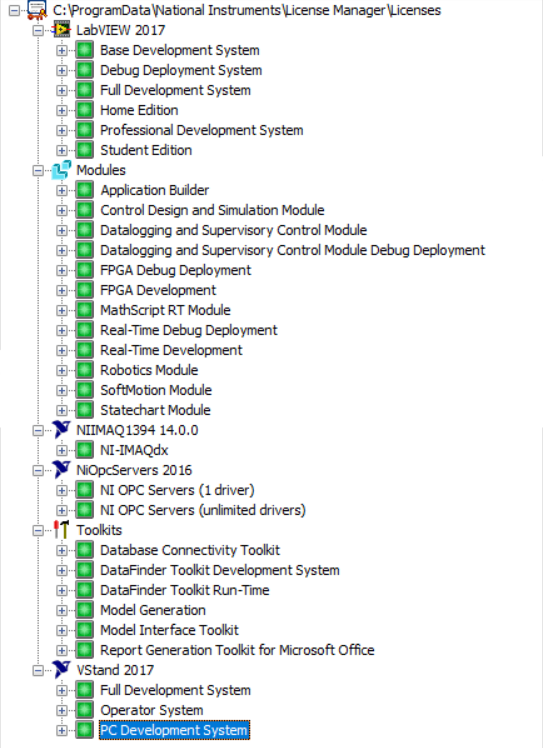
Task: Click green status icon for Home Edition
Action: [x=84, y=110]
